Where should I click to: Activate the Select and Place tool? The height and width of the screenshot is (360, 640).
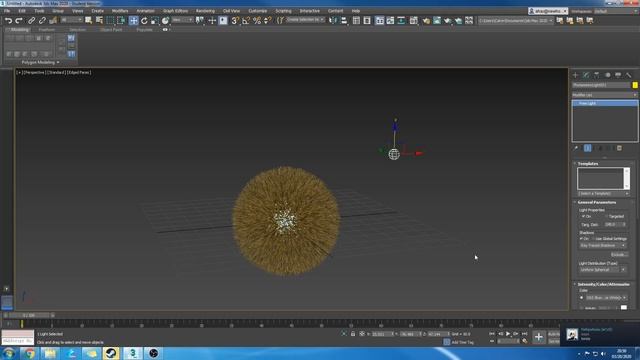tap(165, 20)
